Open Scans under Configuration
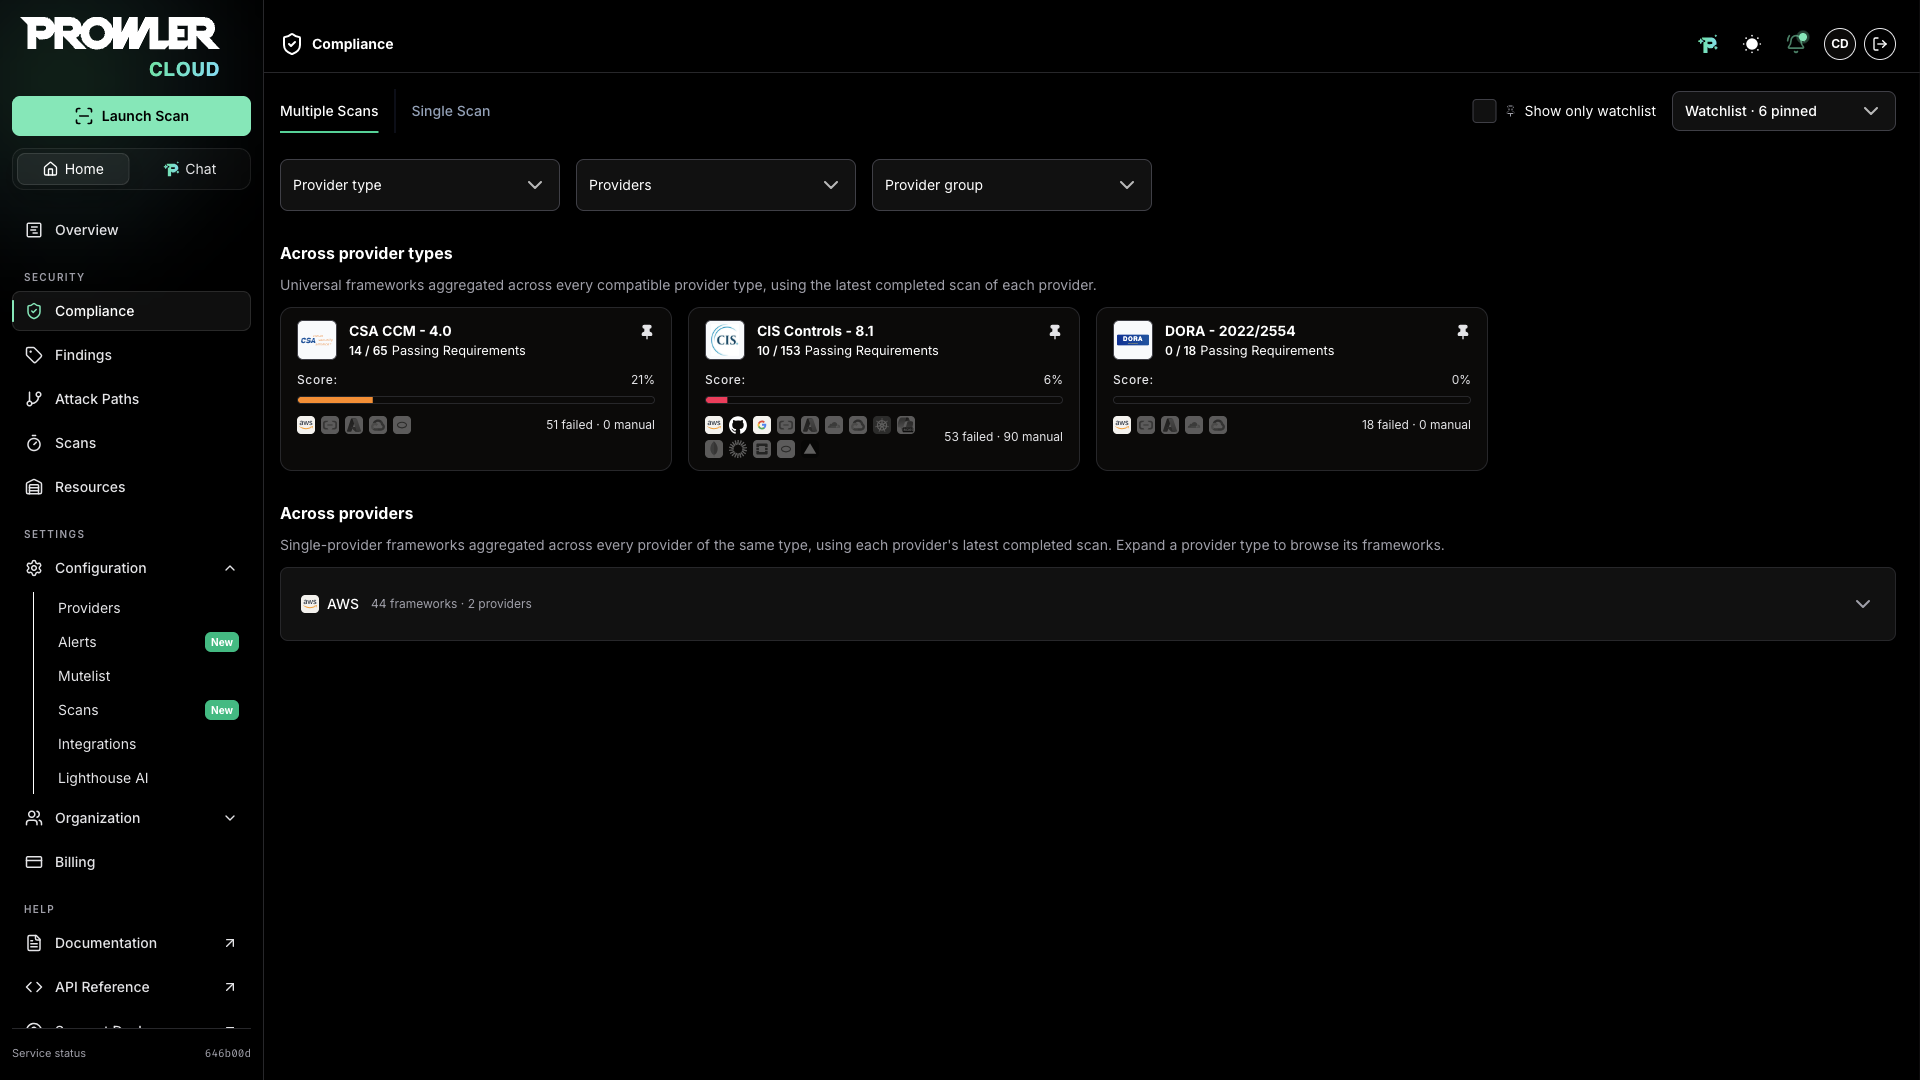 coord(78,710)
